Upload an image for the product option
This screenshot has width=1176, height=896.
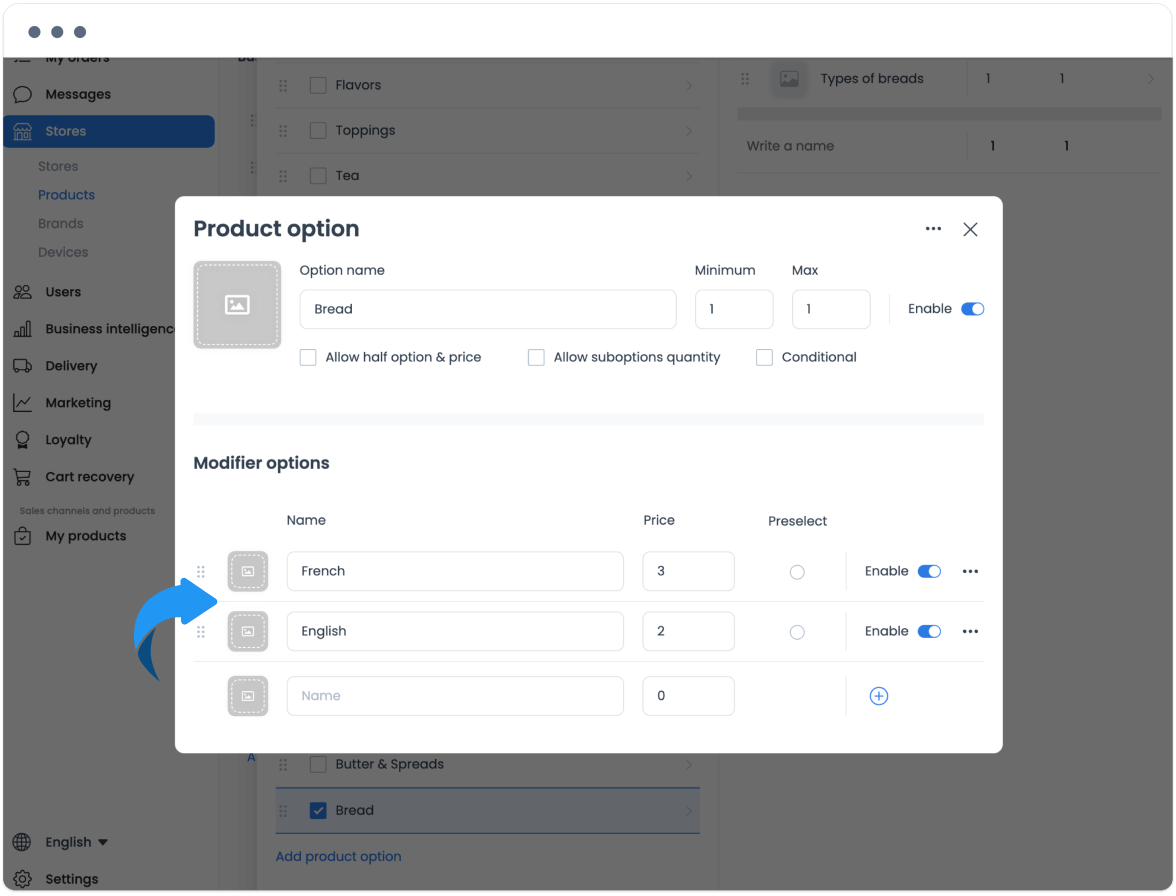(237, 304)
